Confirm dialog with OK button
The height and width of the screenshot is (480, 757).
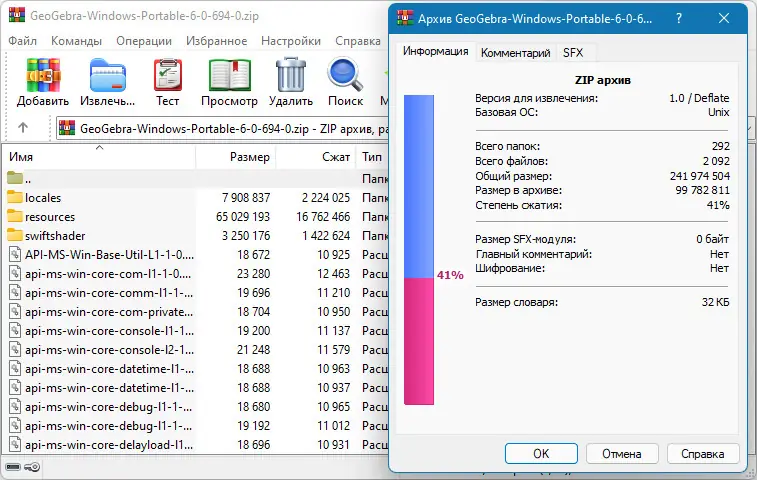click(541, 453)
